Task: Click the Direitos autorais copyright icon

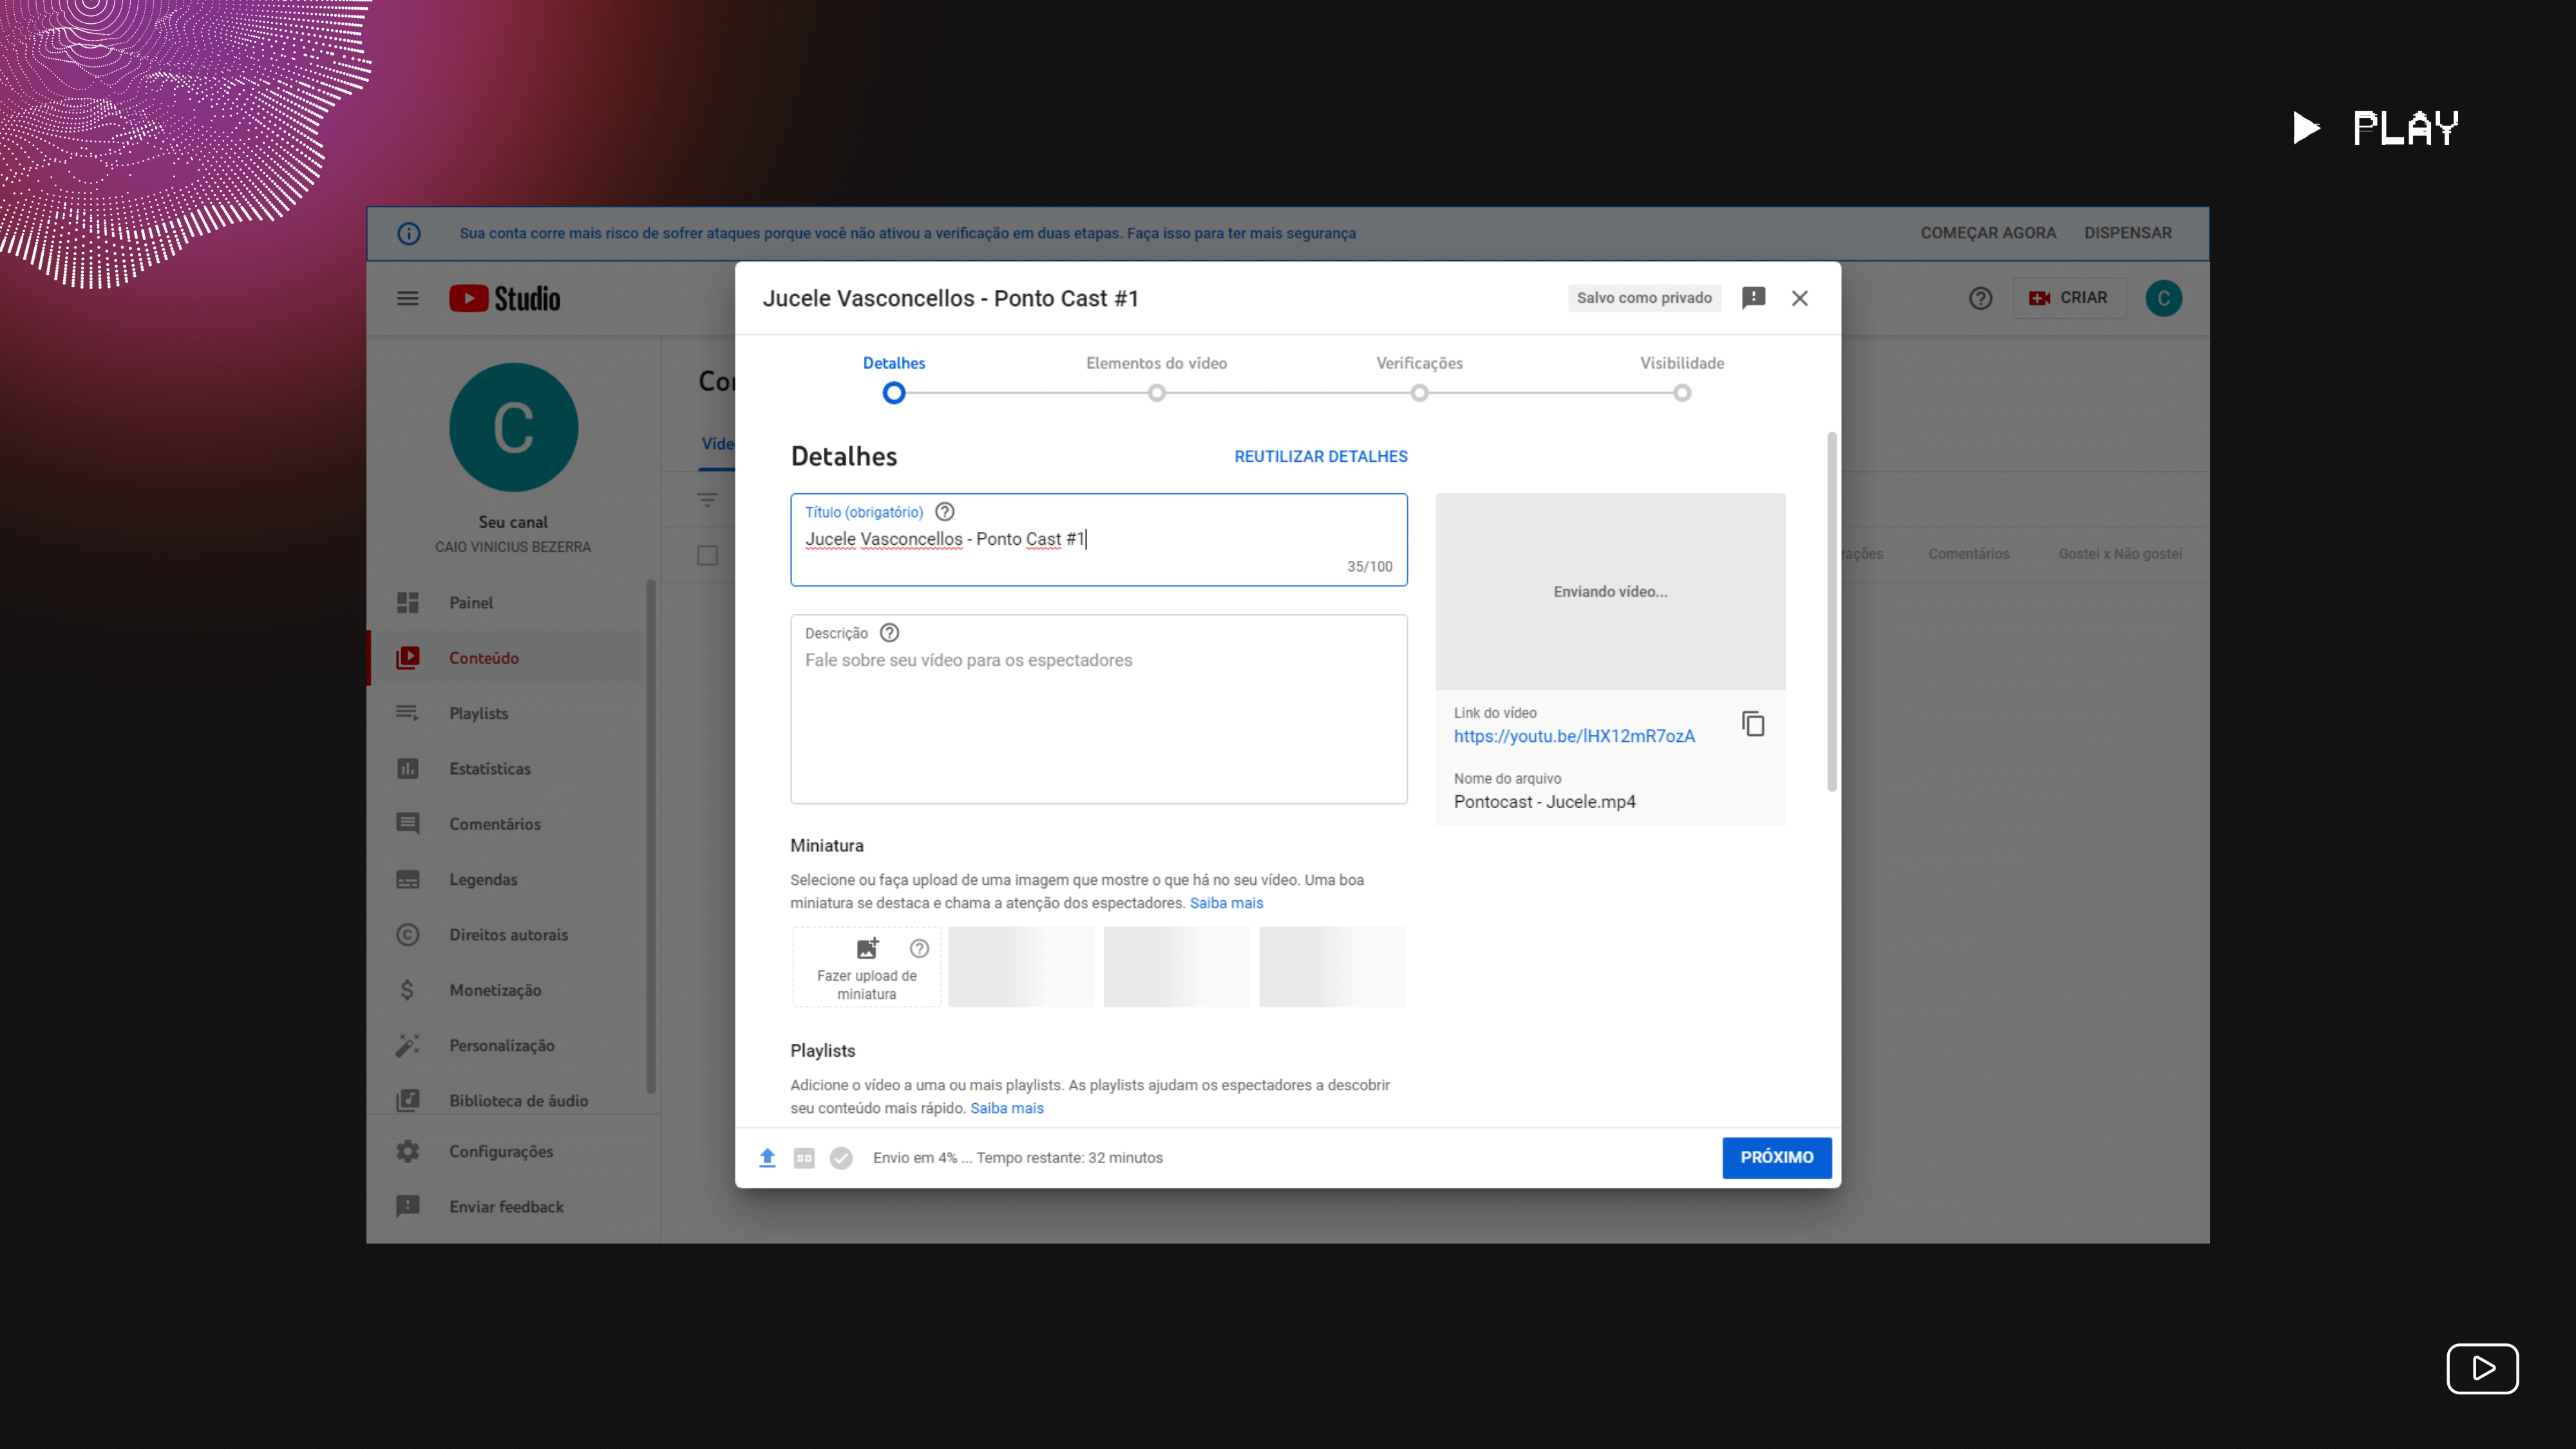Action: click(407, 935)
